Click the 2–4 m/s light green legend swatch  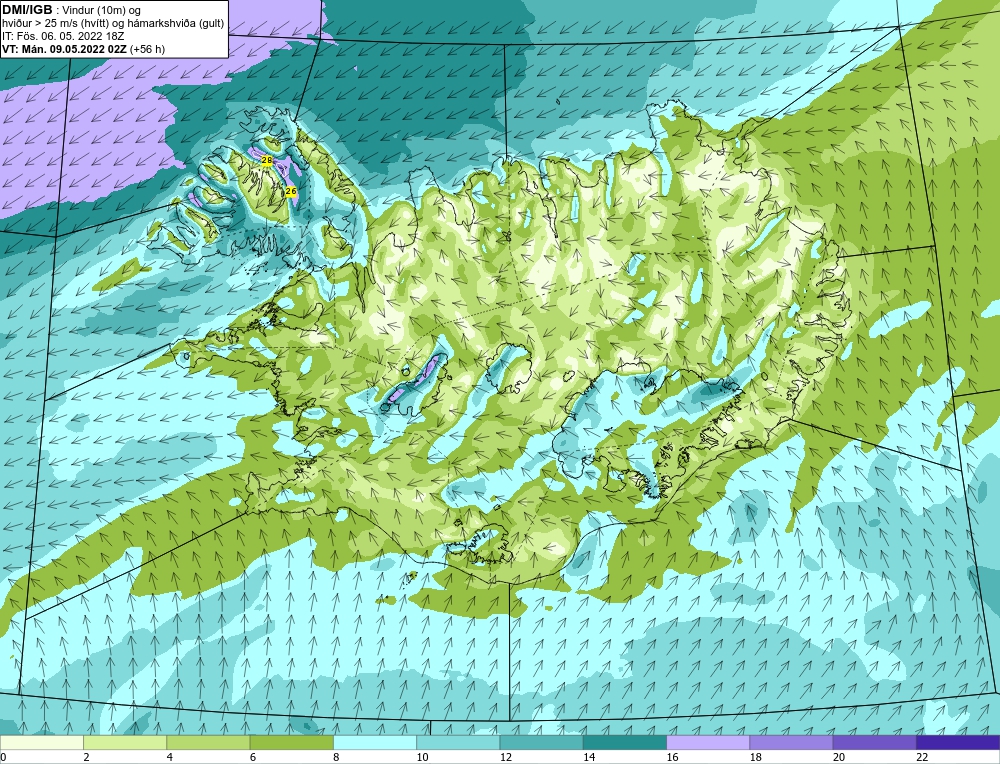point(125,742)
